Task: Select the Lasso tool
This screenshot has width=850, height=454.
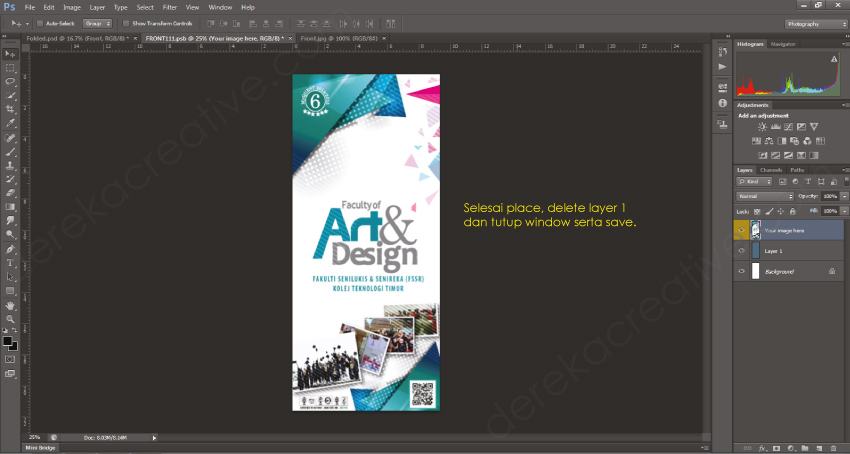Action: pyautogui.click(x=11, y=81)
